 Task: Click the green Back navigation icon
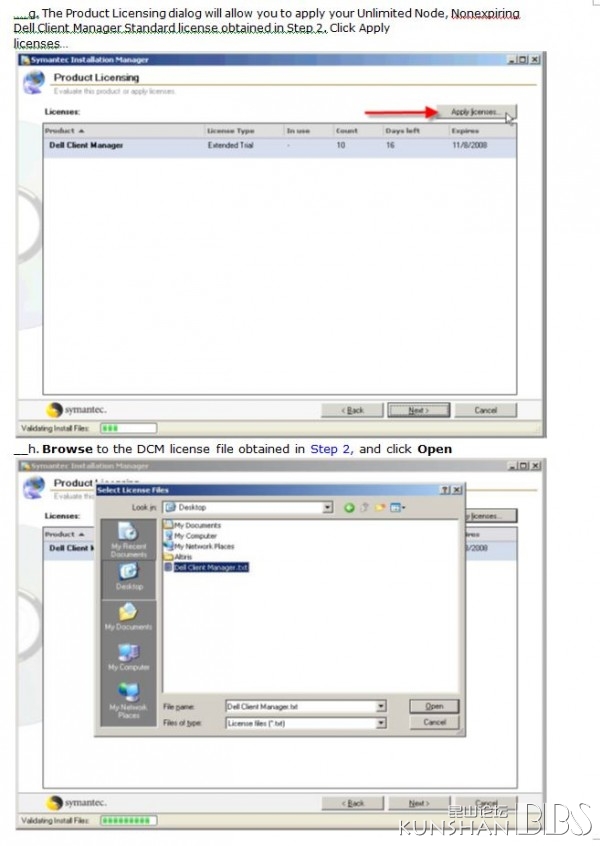(x=350, y=508)
